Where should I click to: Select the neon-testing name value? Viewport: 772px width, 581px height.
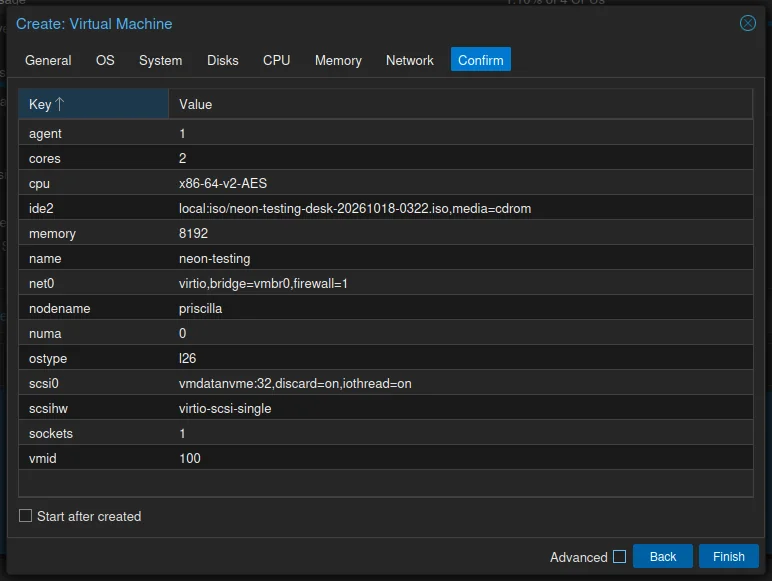coord(214,258)
